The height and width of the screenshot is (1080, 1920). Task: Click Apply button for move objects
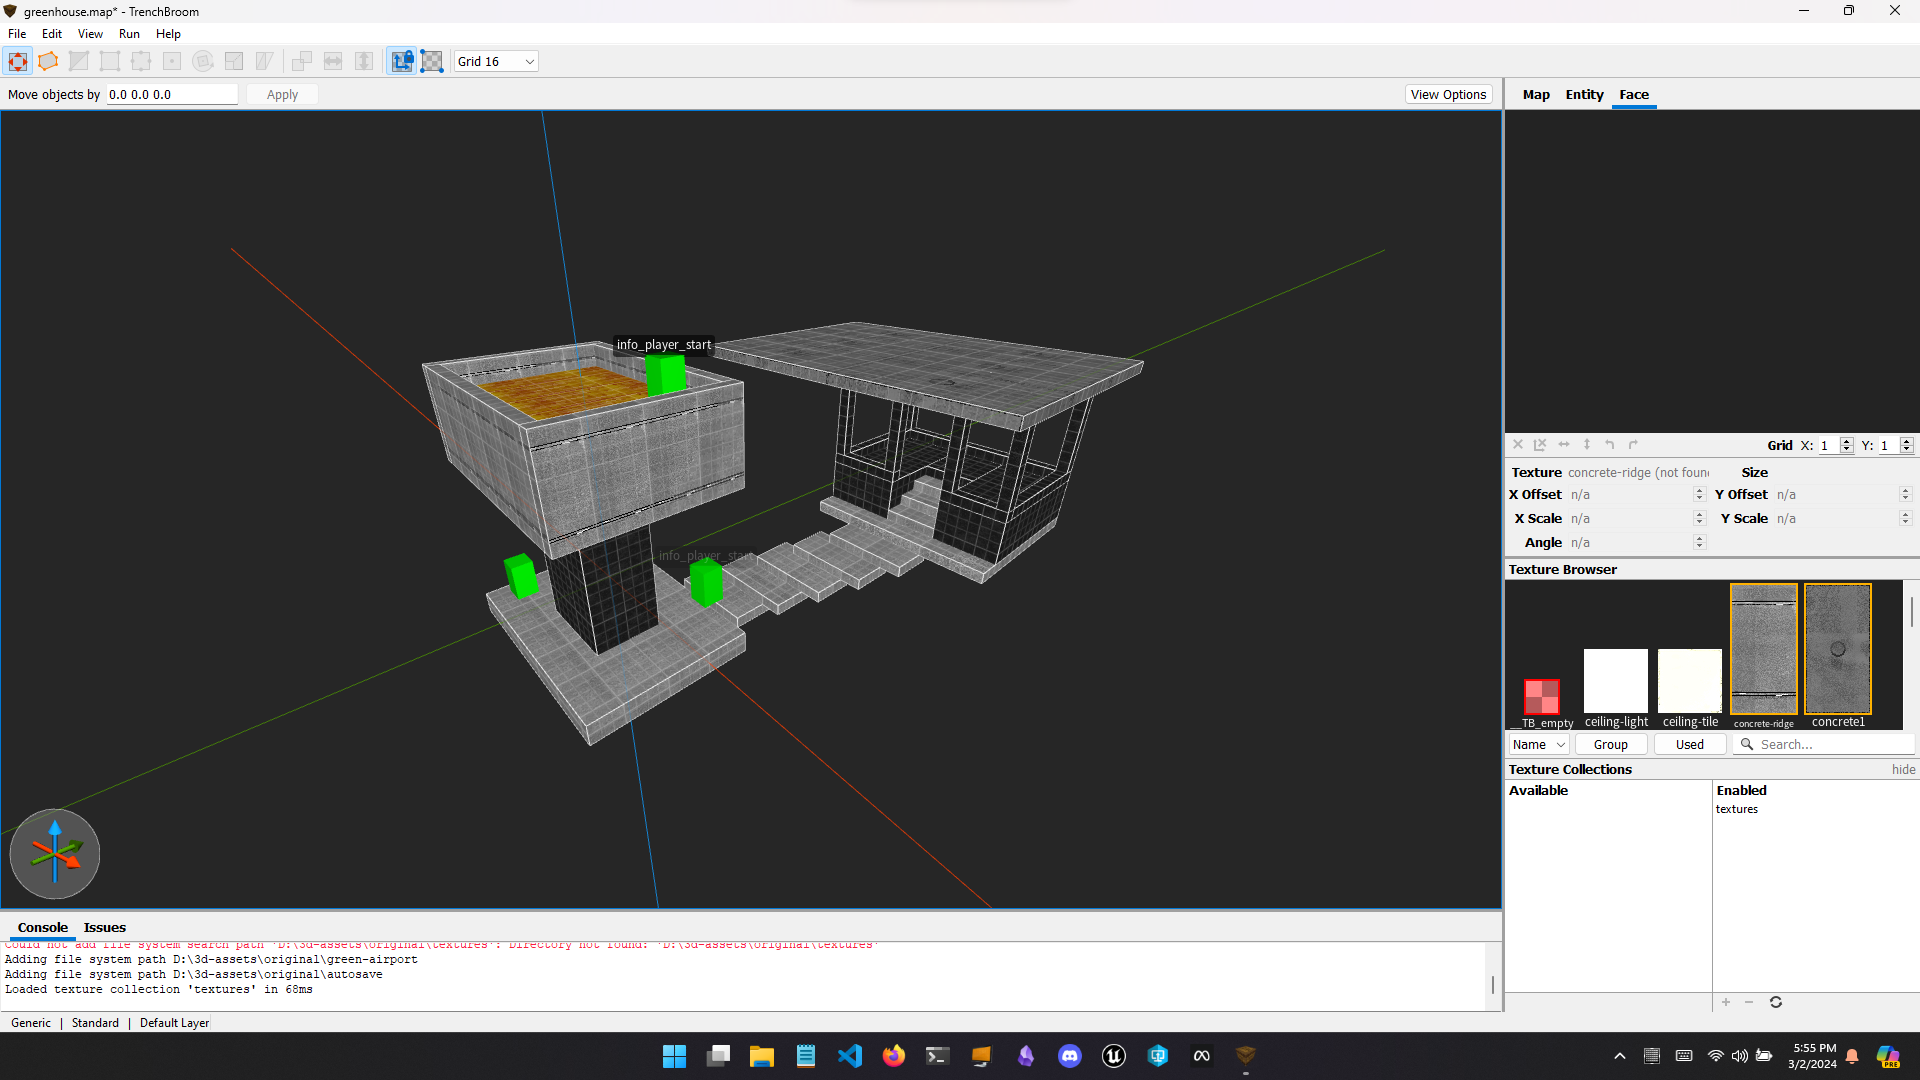coord(282,94)
